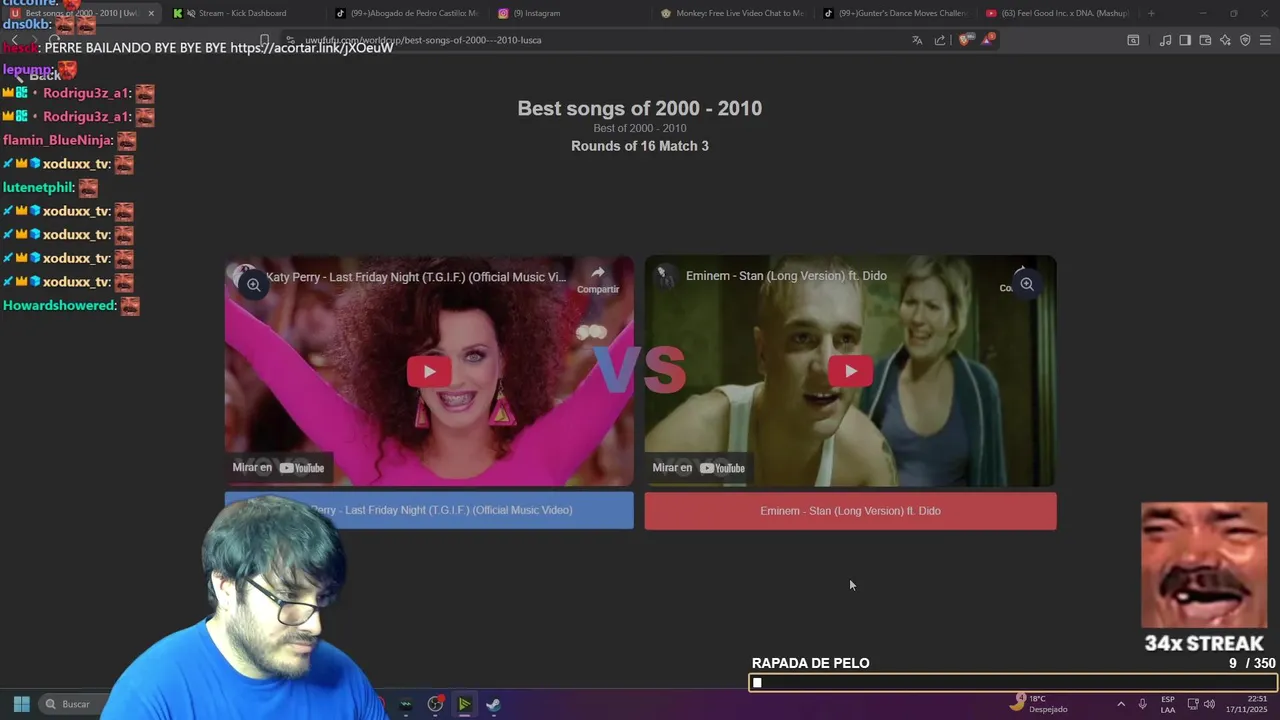1280x720 pixels.
Task: Open Brave Rewards triangle icon
Action: [988, 39]
